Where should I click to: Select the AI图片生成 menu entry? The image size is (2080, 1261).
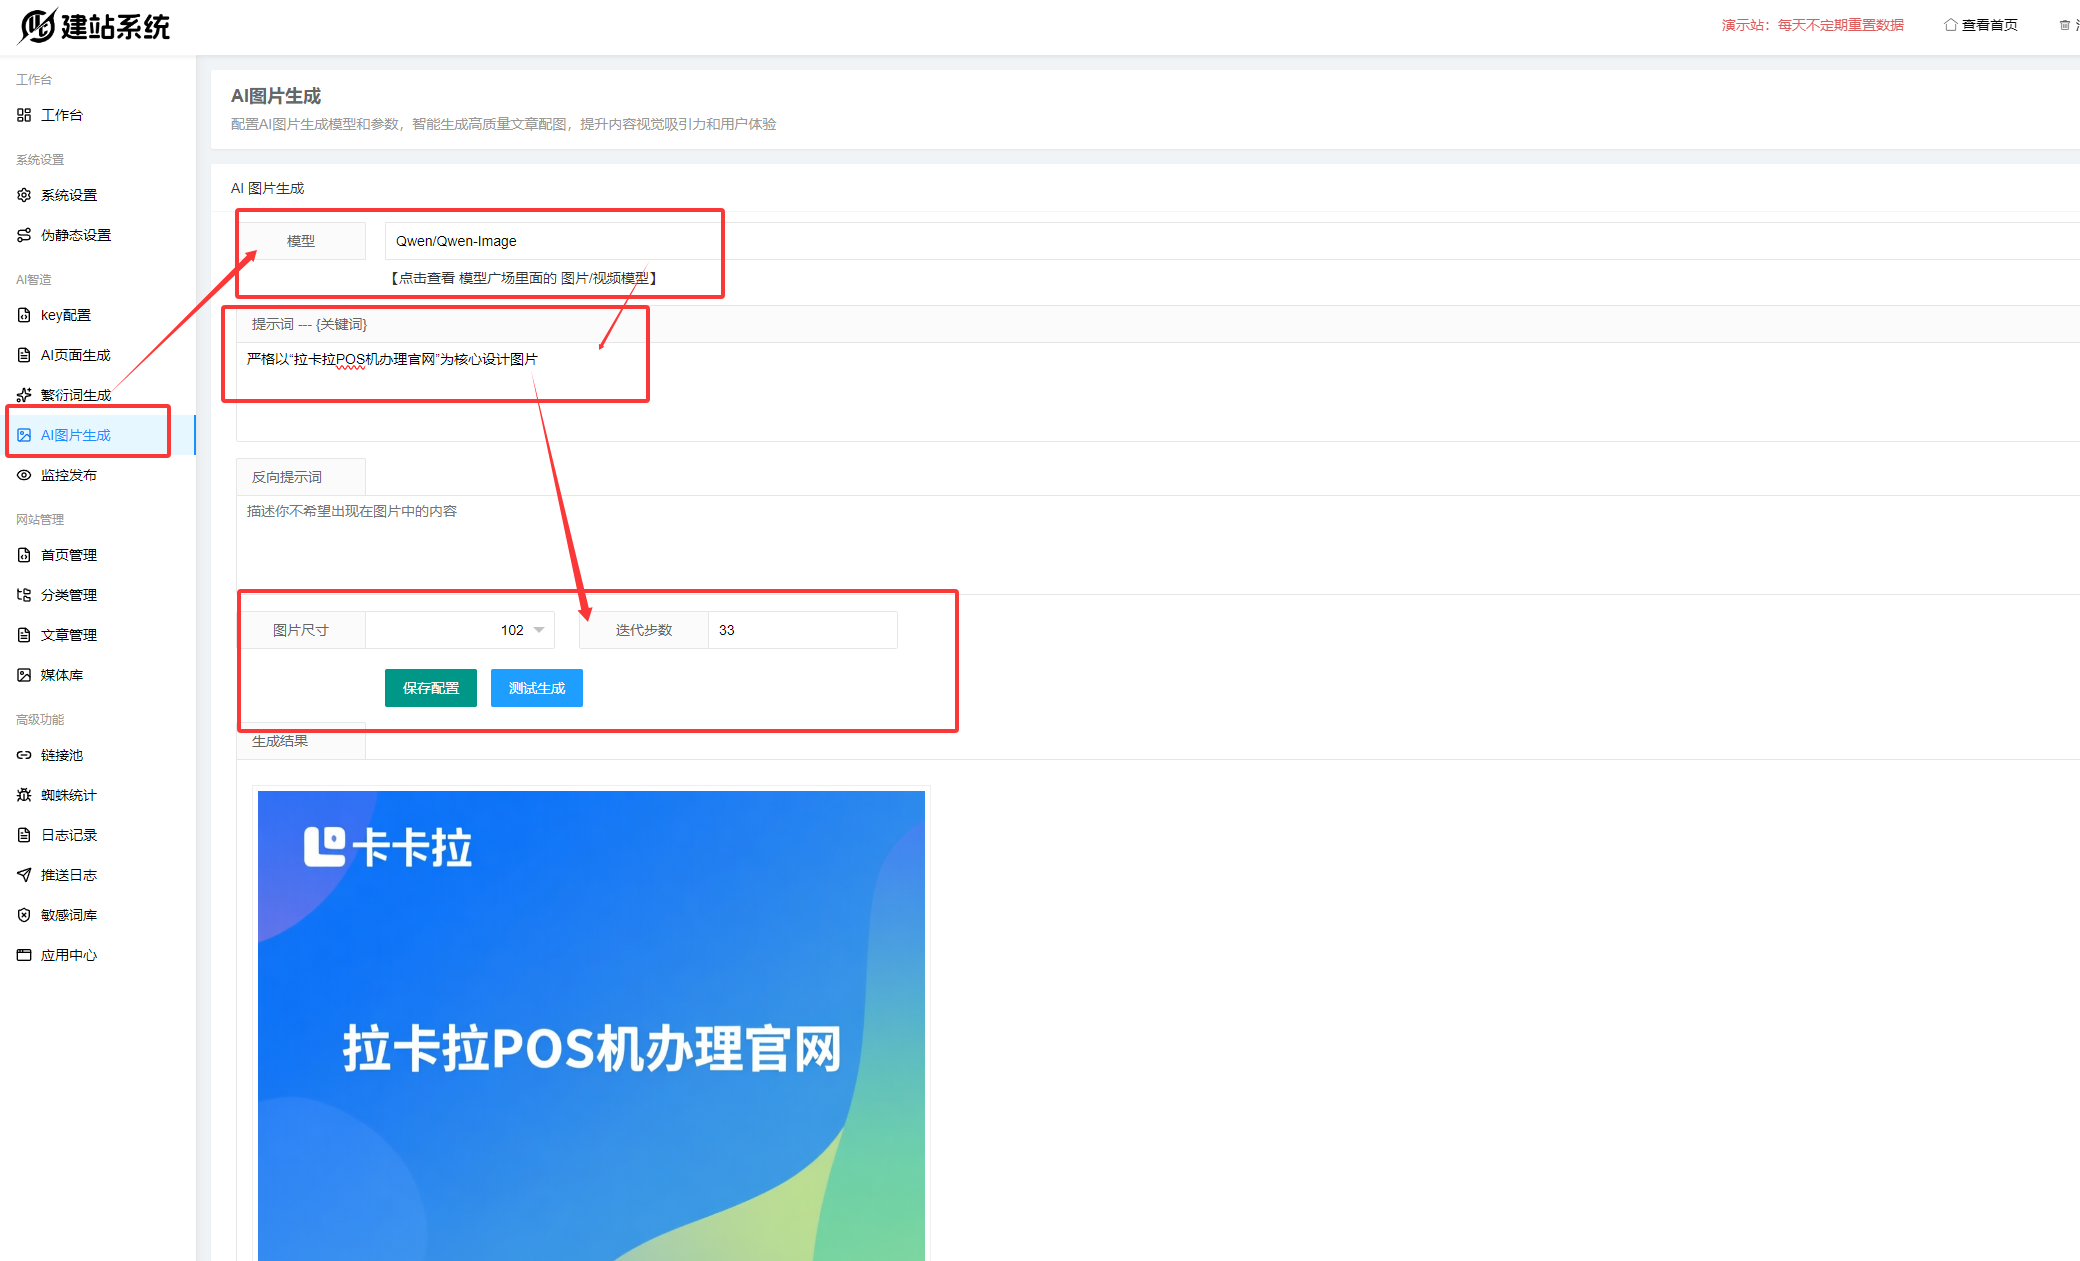[x=75, y=434]
